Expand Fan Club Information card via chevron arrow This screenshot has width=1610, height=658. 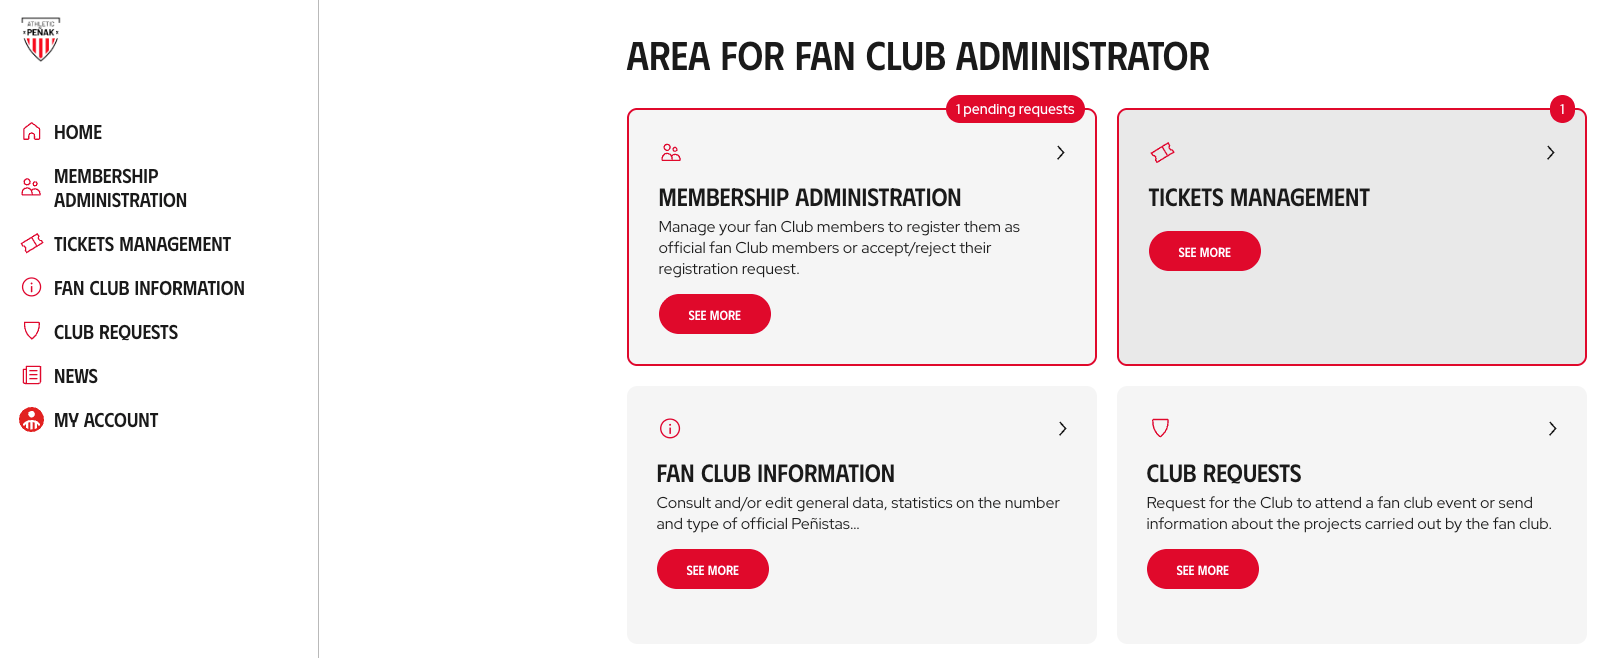[x=1063, y=429]
